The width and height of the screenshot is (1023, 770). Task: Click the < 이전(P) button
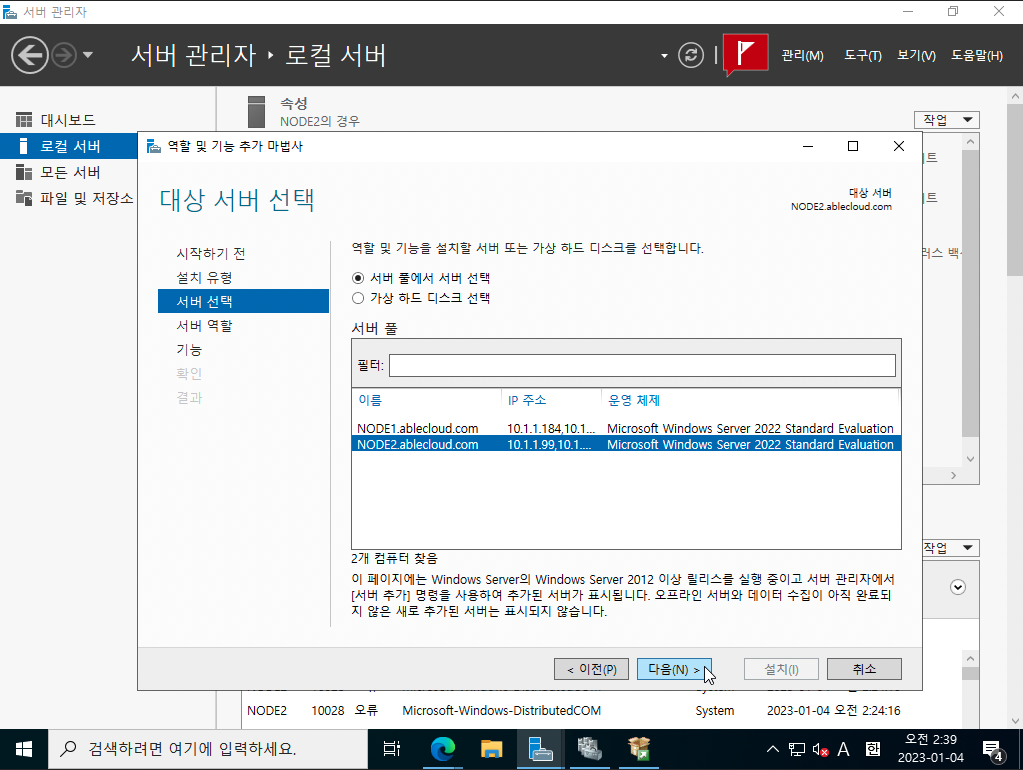click(591, 669)
